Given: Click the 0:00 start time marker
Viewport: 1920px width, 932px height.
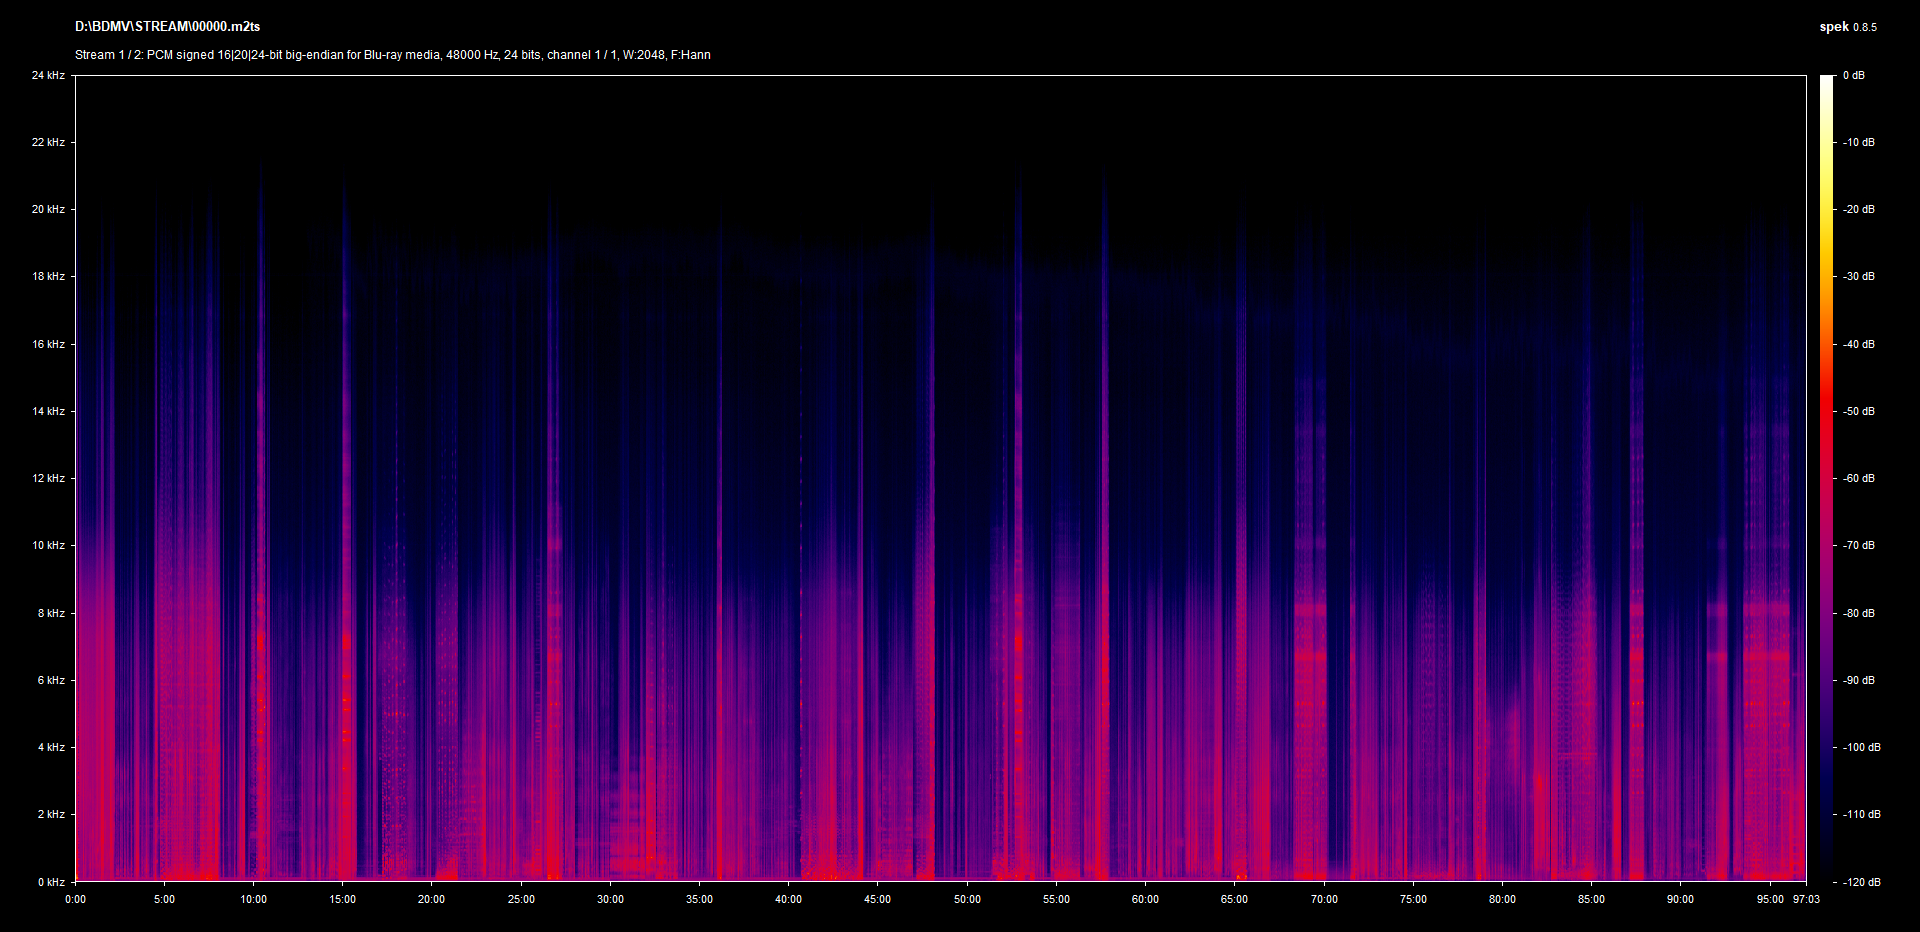Looking at the screenshot, I should pyautogui.click(x=75, y=899).
